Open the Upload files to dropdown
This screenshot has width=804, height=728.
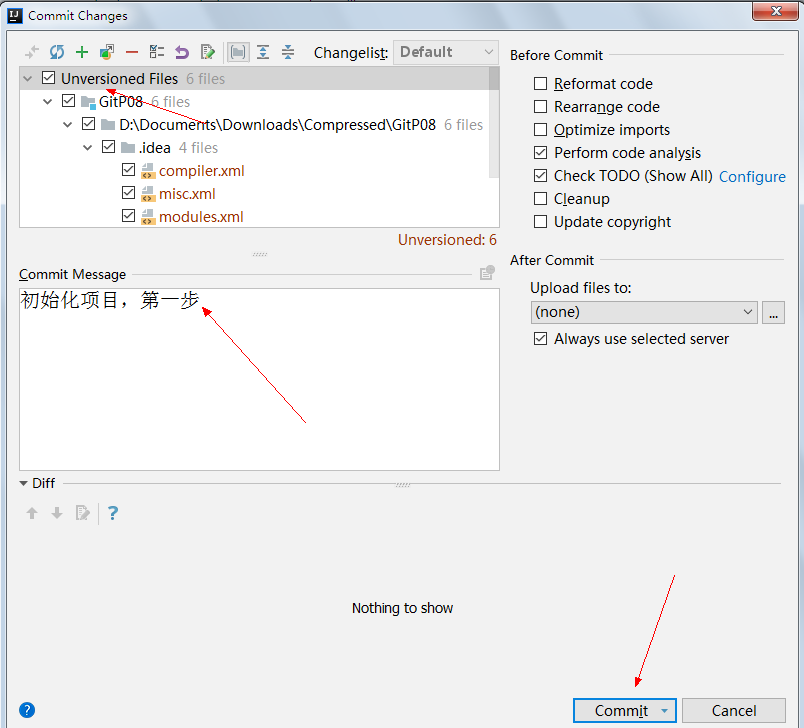(x=644, y=312)
